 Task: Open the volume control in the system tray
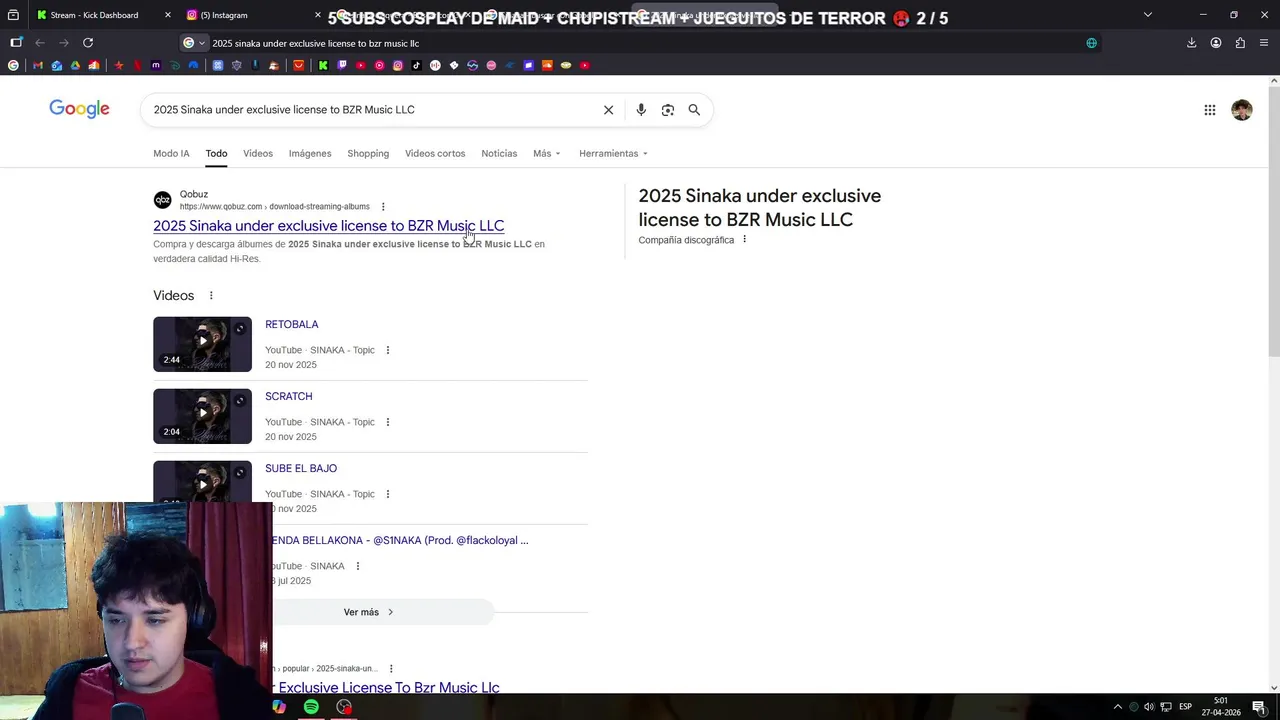1149,707
